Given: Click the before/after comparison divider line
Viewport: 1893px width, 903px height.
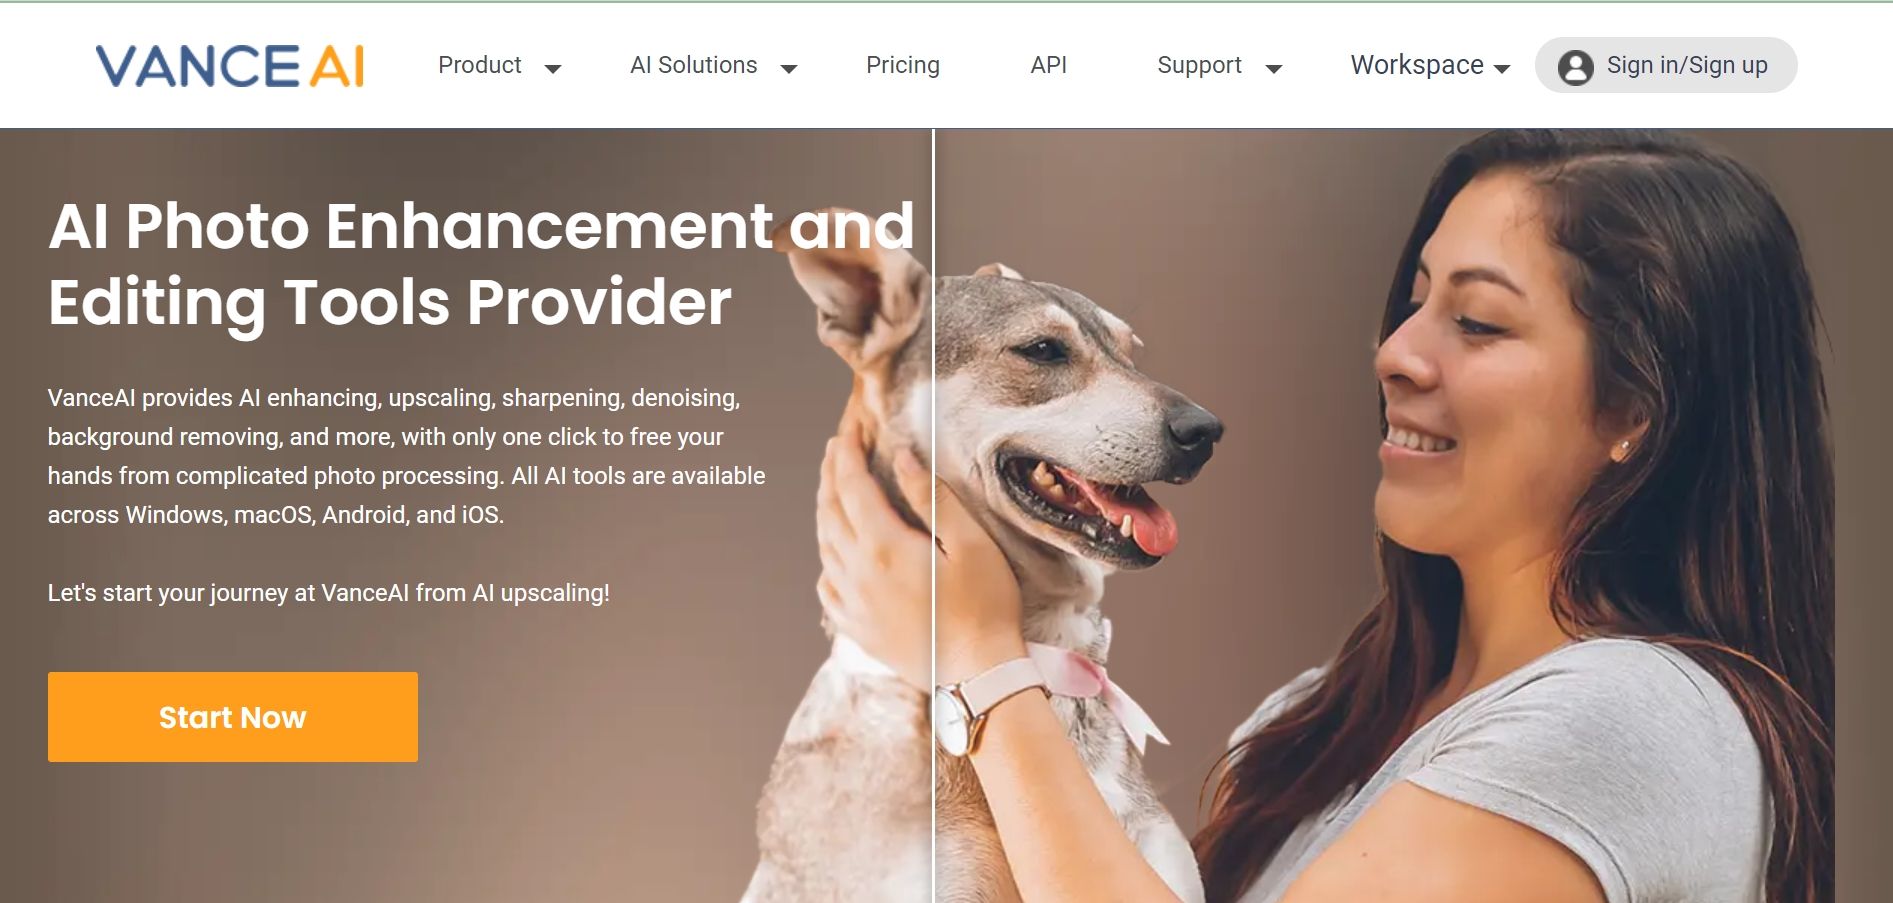Looking at the screenshot, I should [x=933, y=515].
